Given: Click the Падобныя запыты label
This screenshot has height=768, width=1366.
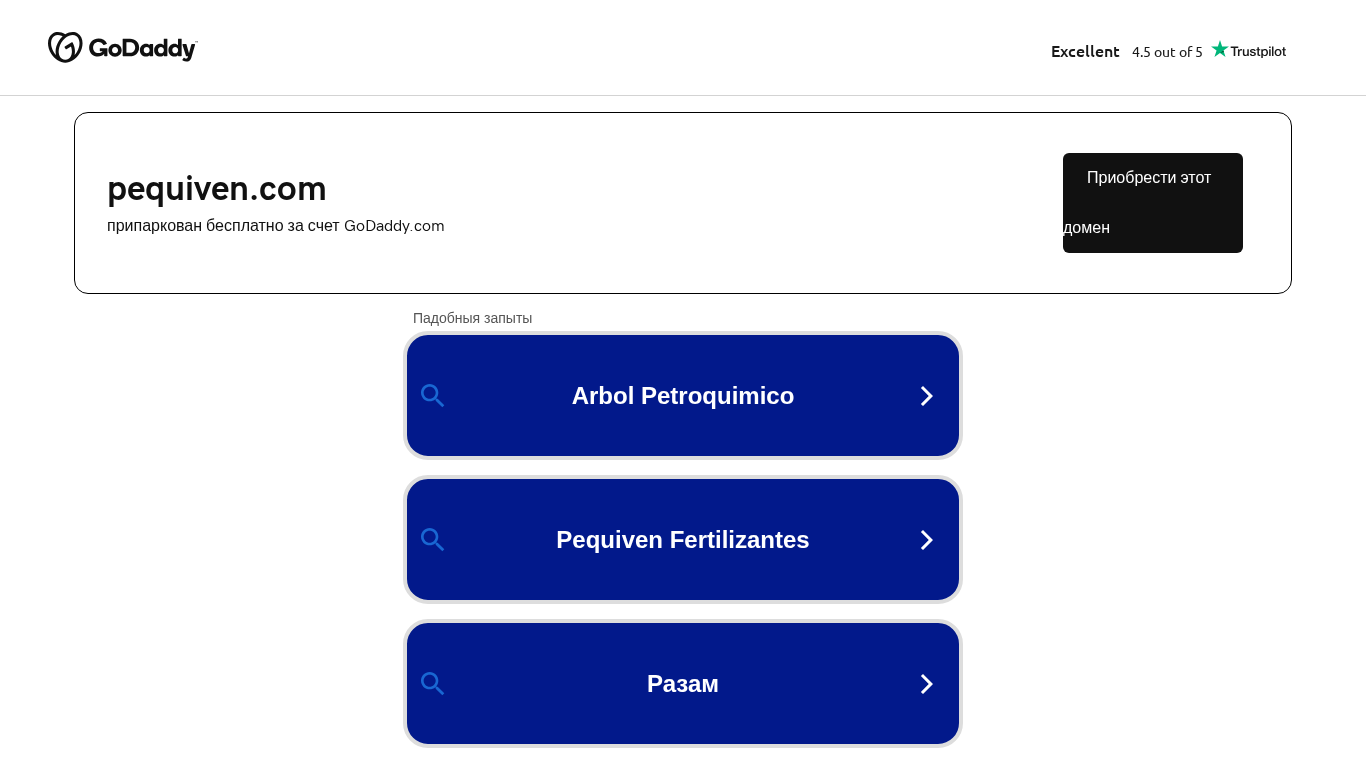Looking at the screenshot, I should [472, 318].
